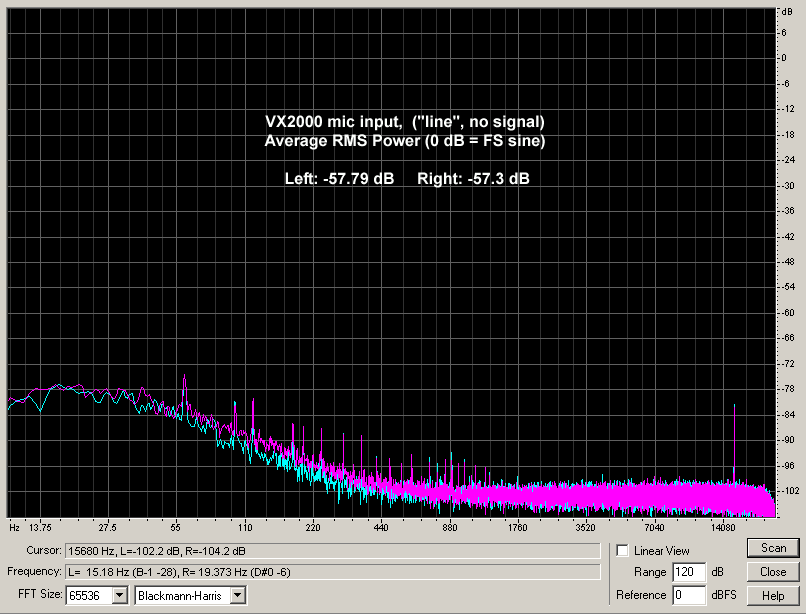Click the 7040 Hz frequency axis label
Viewport: 806px width, 614px height.
pos(654,528)
